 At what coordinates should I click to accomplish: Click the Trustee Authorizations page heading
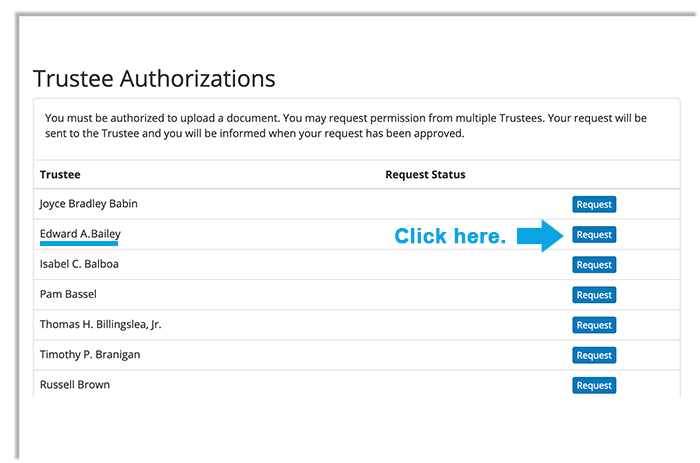(154, 79)
